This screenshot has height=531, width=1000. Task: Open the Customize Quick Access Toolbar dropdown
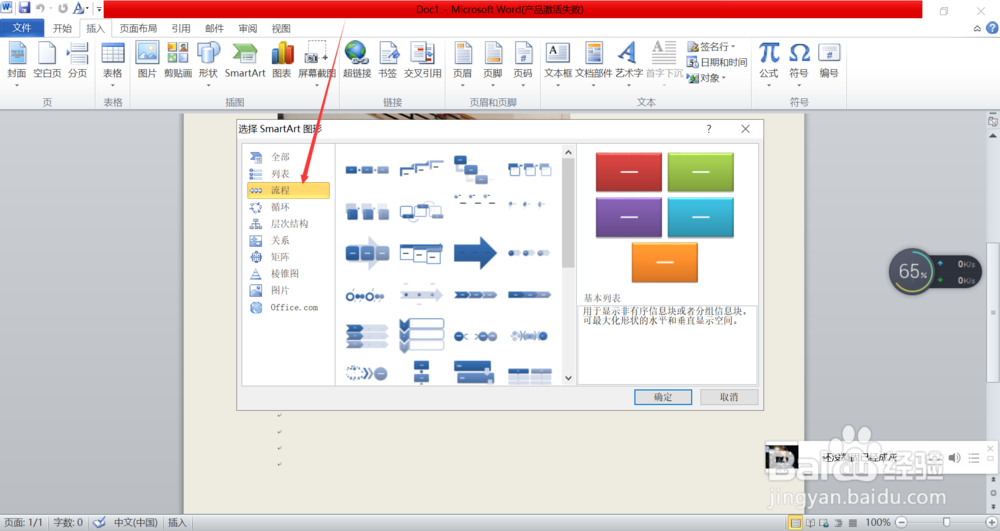(99, 9)
